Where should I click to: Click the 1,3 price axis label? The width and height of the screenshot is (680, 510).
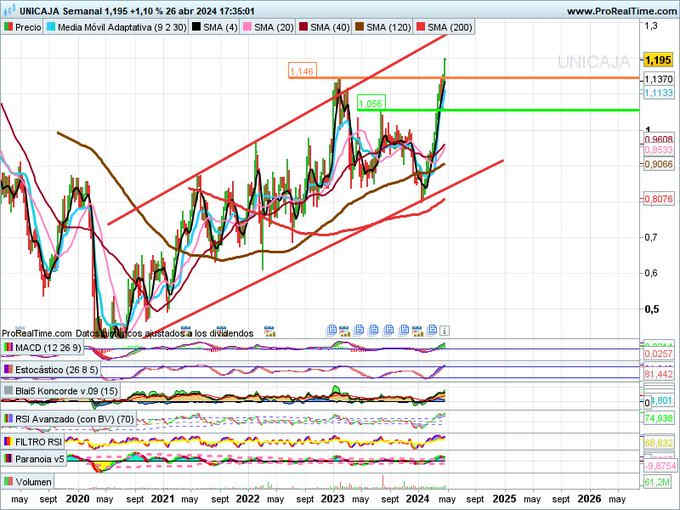[651, 26]
